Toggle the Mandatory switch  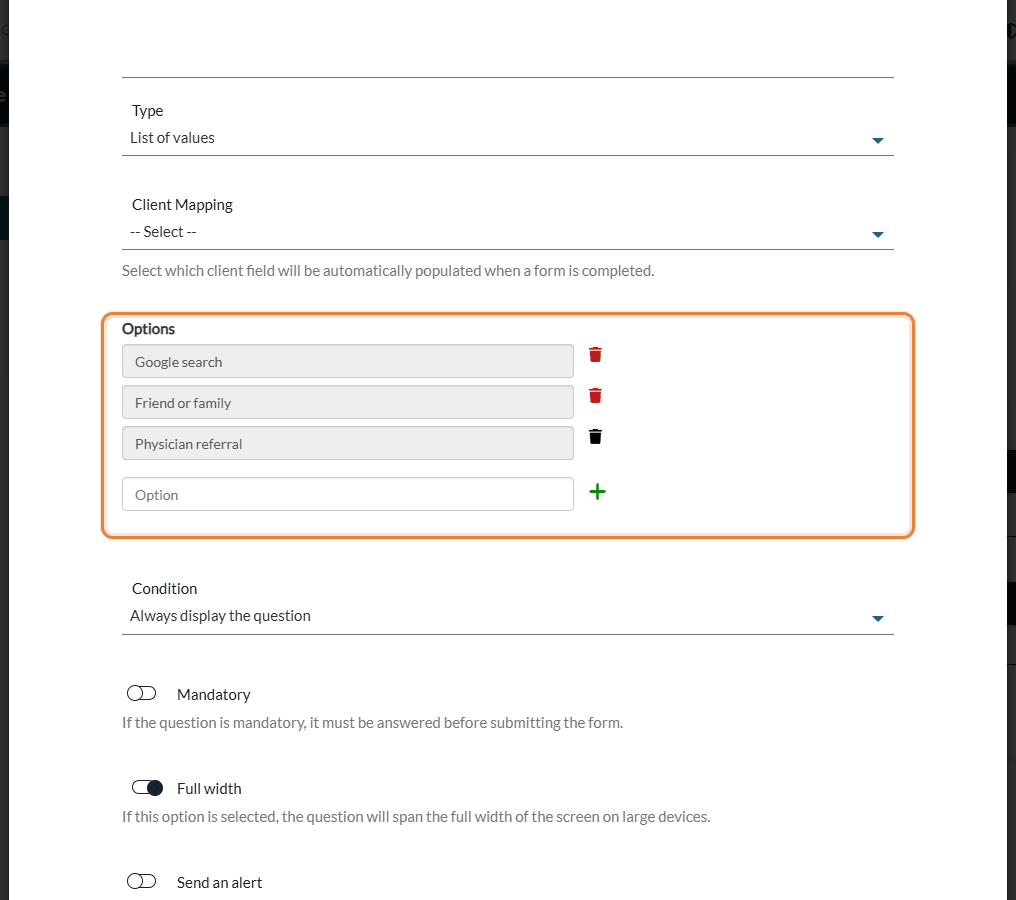point(141,693)
